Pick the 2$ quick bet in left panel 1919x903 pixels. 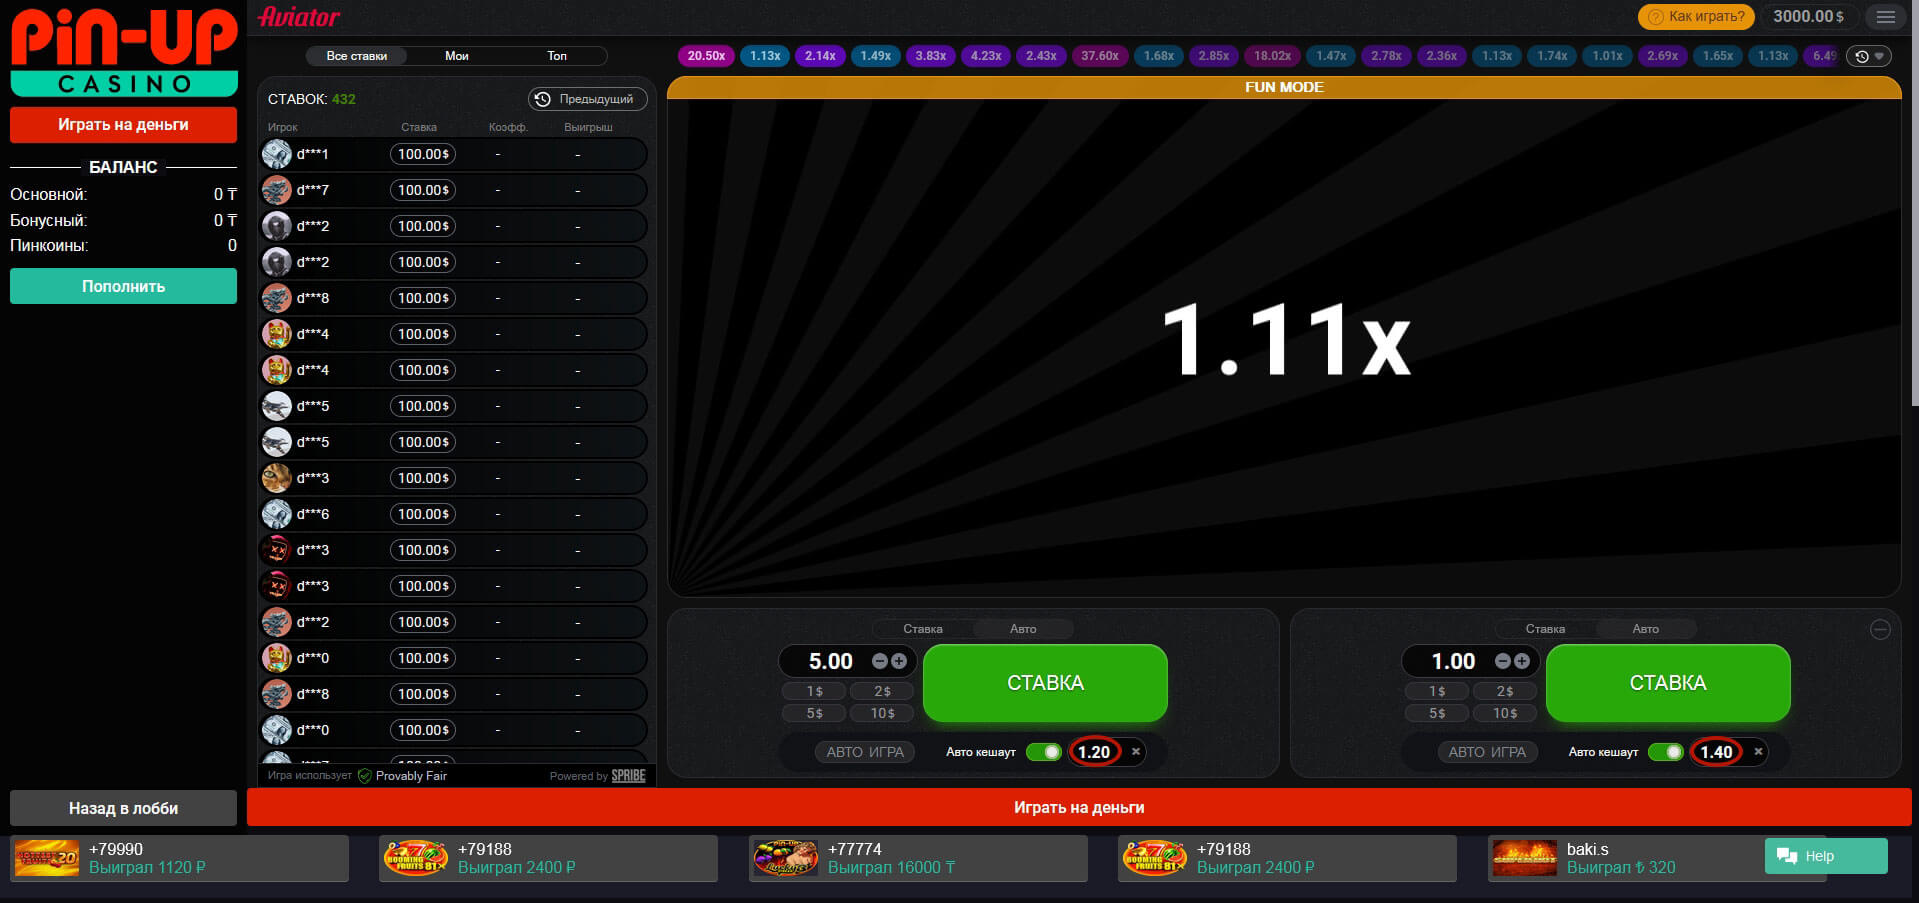pyautogui.click(x=882, y=691)
